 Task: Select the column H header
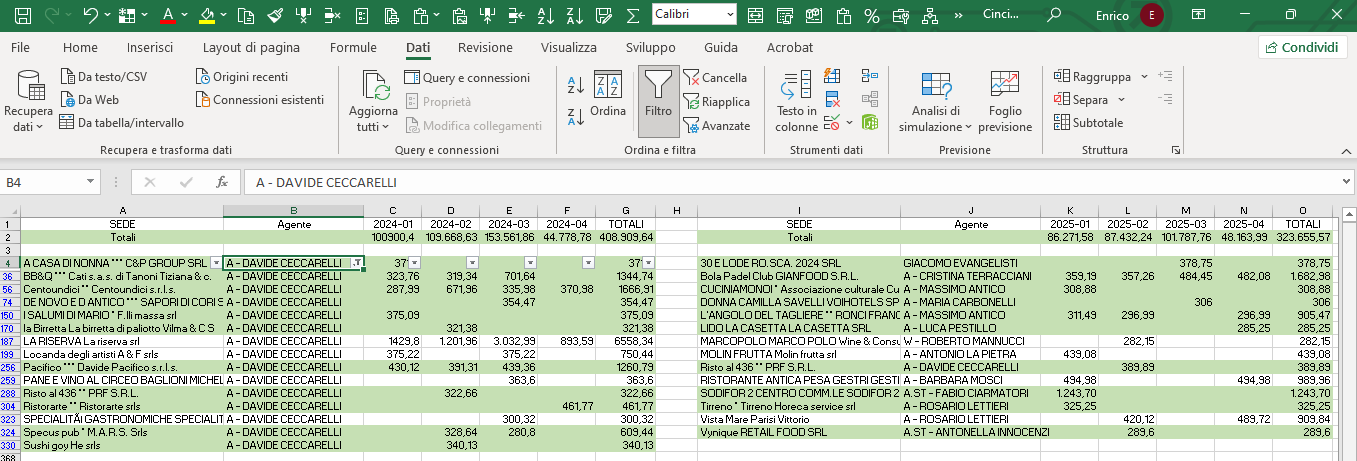coord(677,210)
